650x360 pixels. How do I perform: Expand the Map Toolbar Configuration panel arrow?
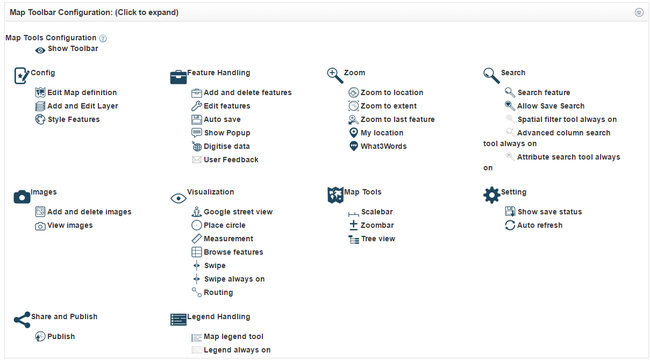click(x=639, y=12)
